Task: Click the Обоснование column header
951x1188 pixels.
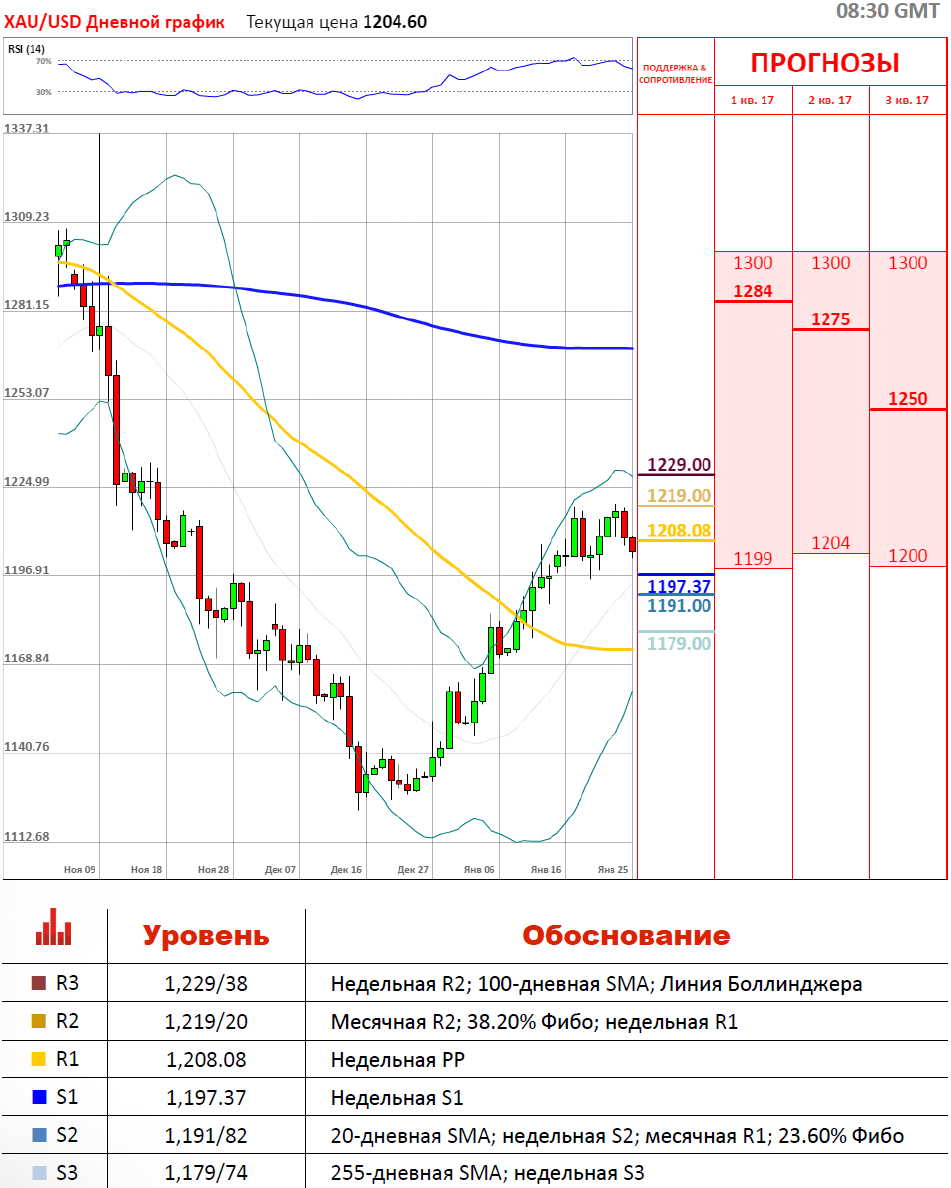Action: [x=626, y=936]
